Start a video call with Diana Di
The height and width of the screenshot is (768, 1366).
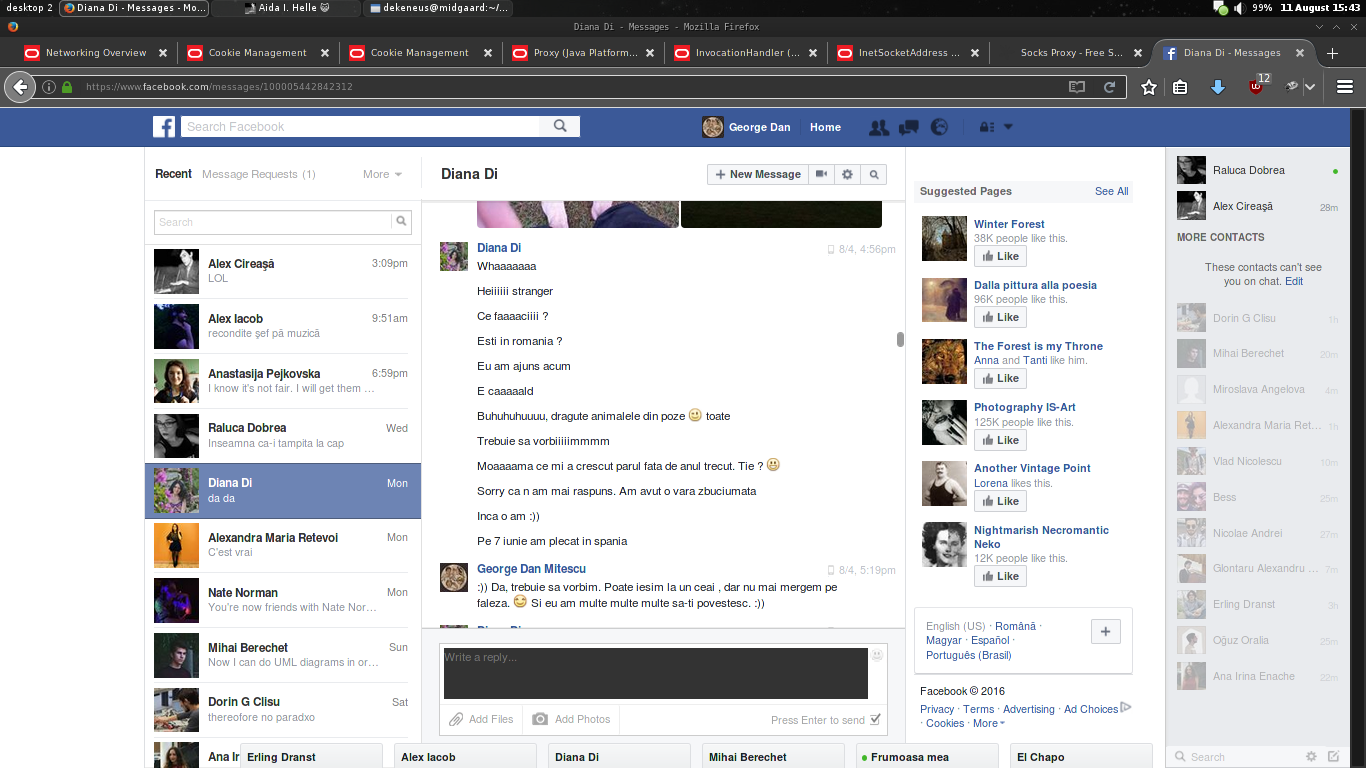tap(822, 174)
